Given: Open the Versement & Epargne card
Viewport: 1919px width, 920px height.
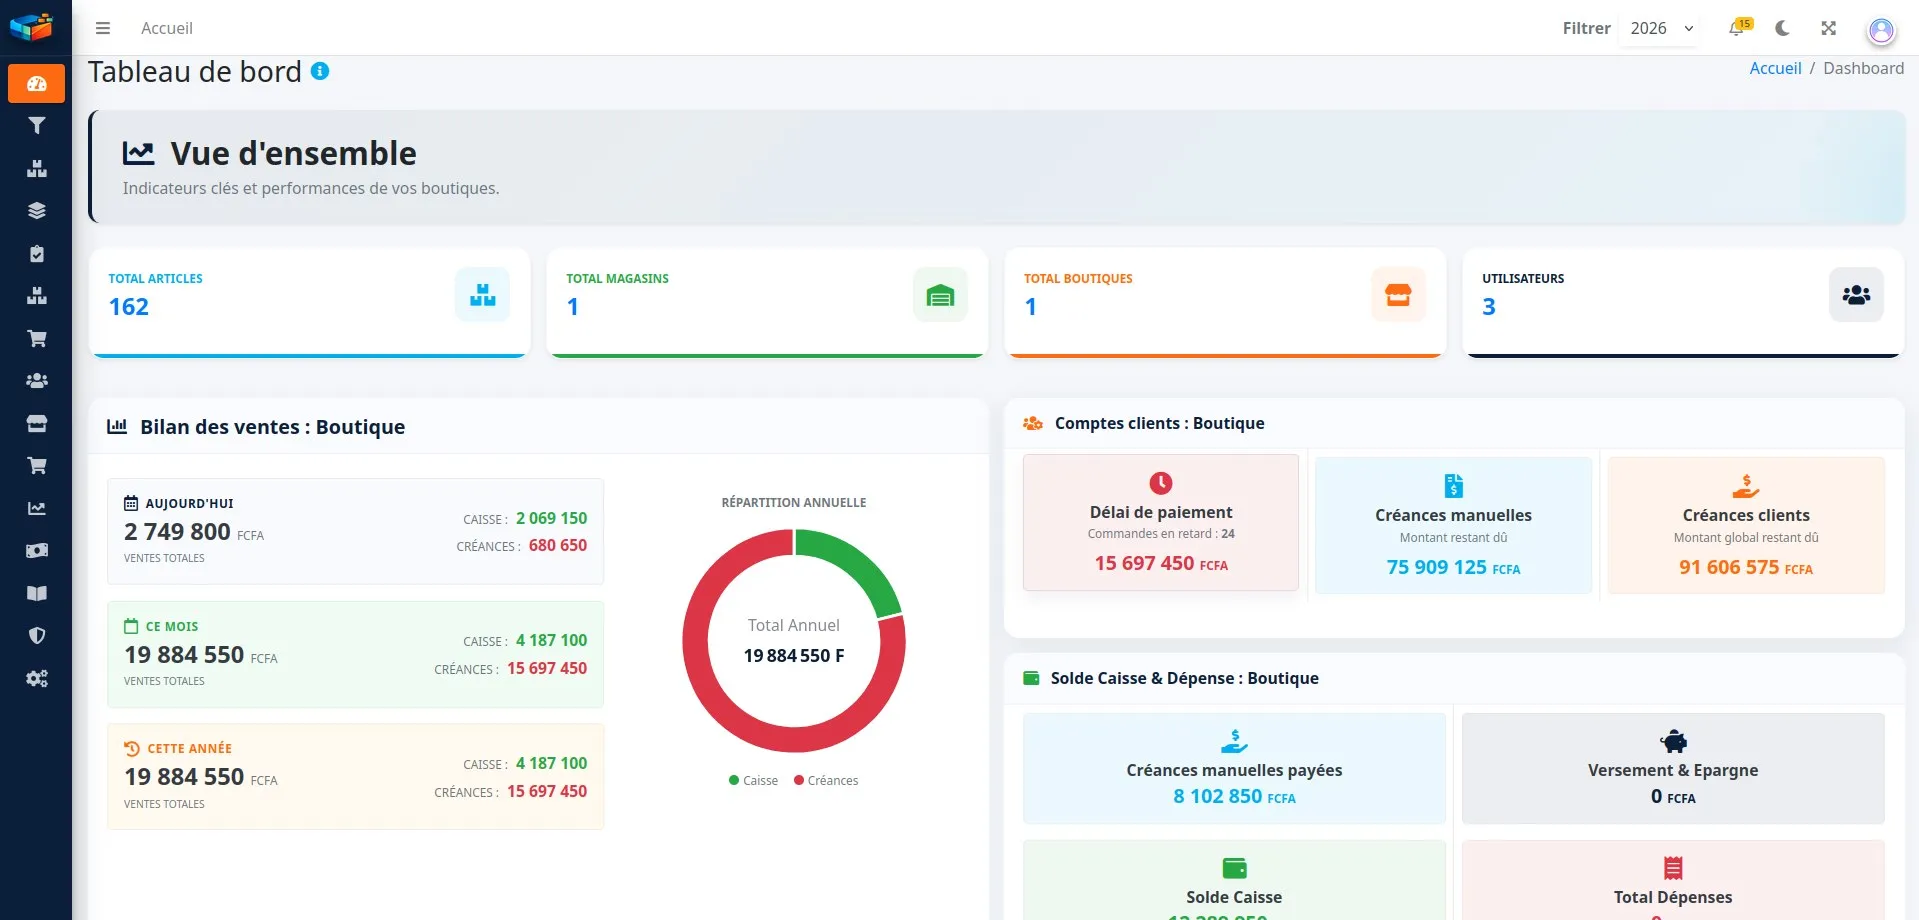Looking at the screenshot, I should tap(1673, 768).
